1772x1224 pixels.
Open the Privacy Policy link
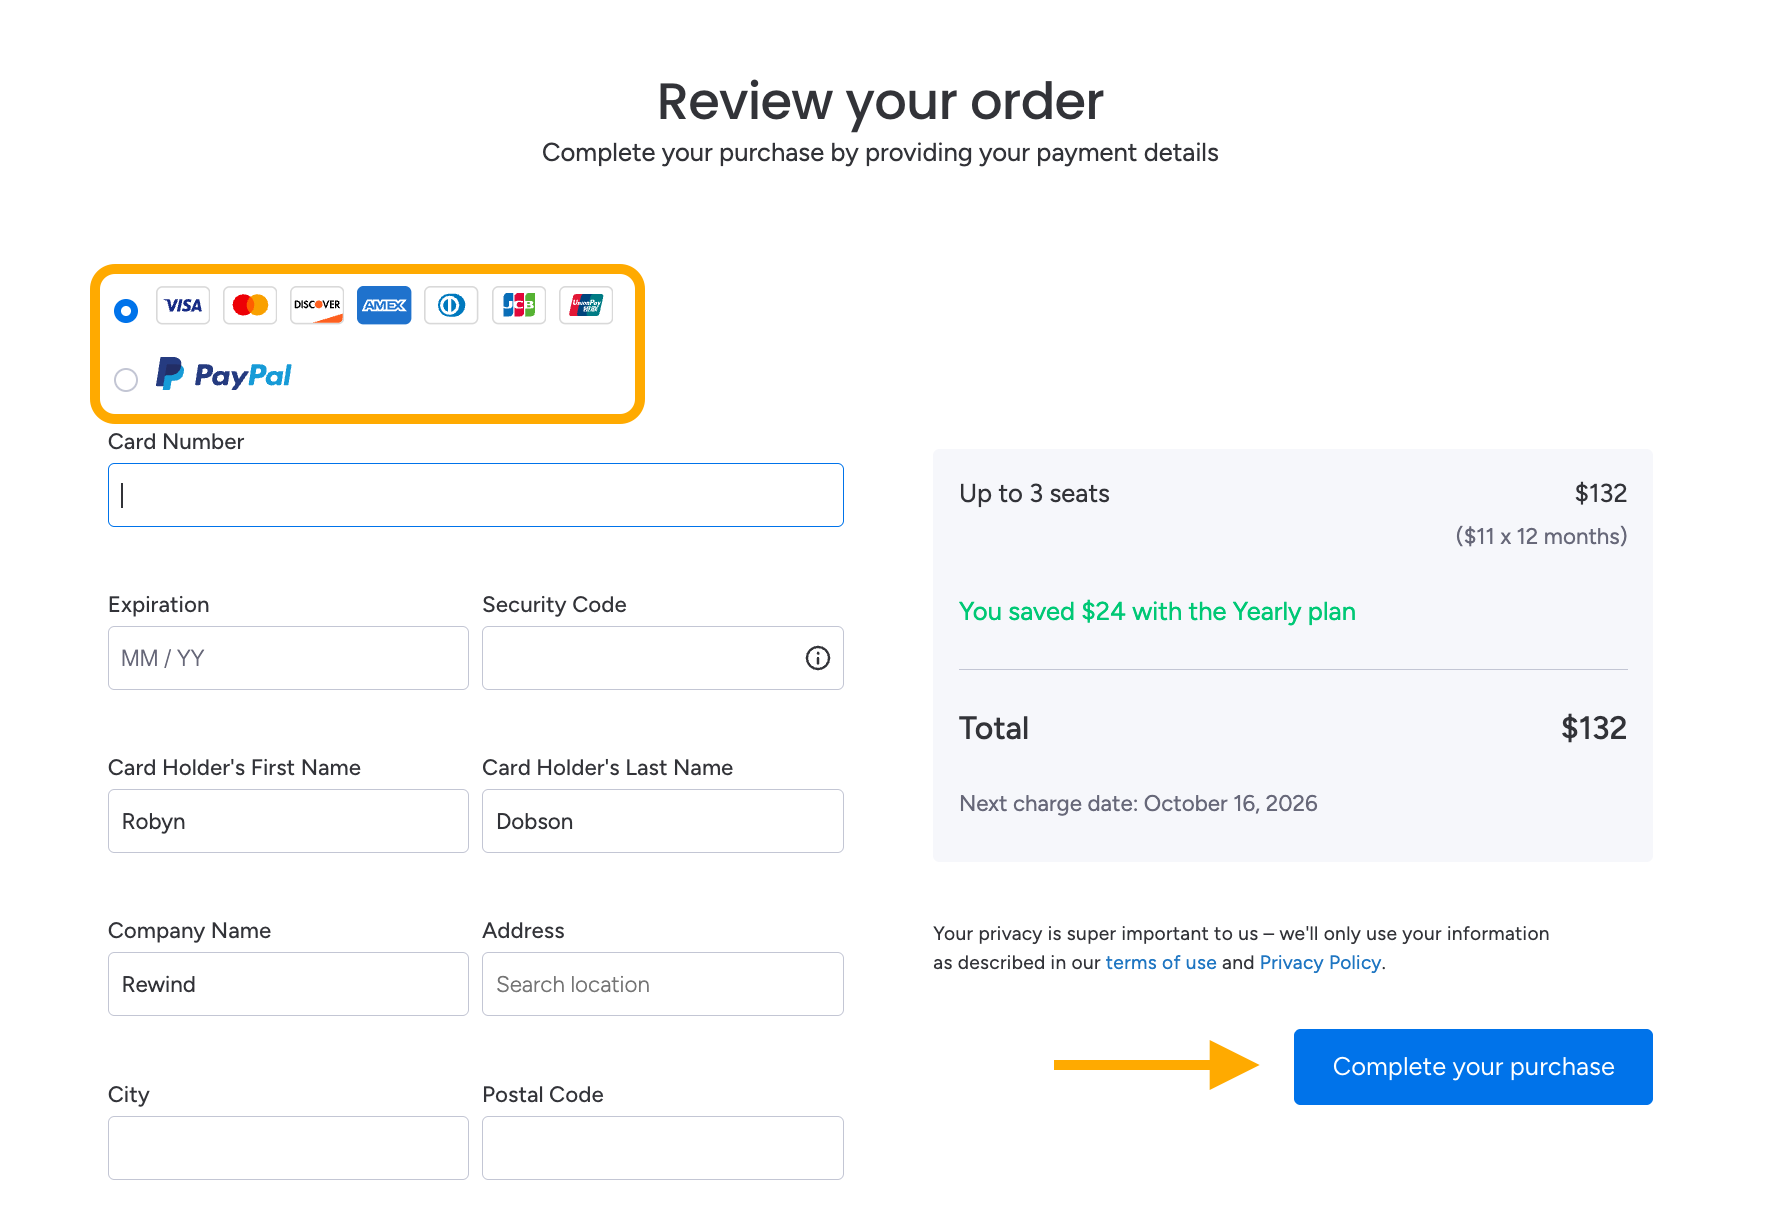click(1320, 962)
